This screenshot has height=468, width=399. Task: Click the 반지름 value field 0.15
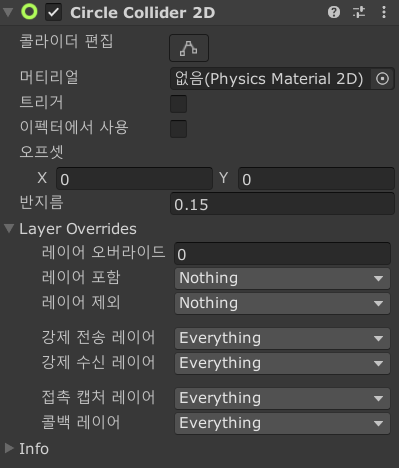coord(282,204)
